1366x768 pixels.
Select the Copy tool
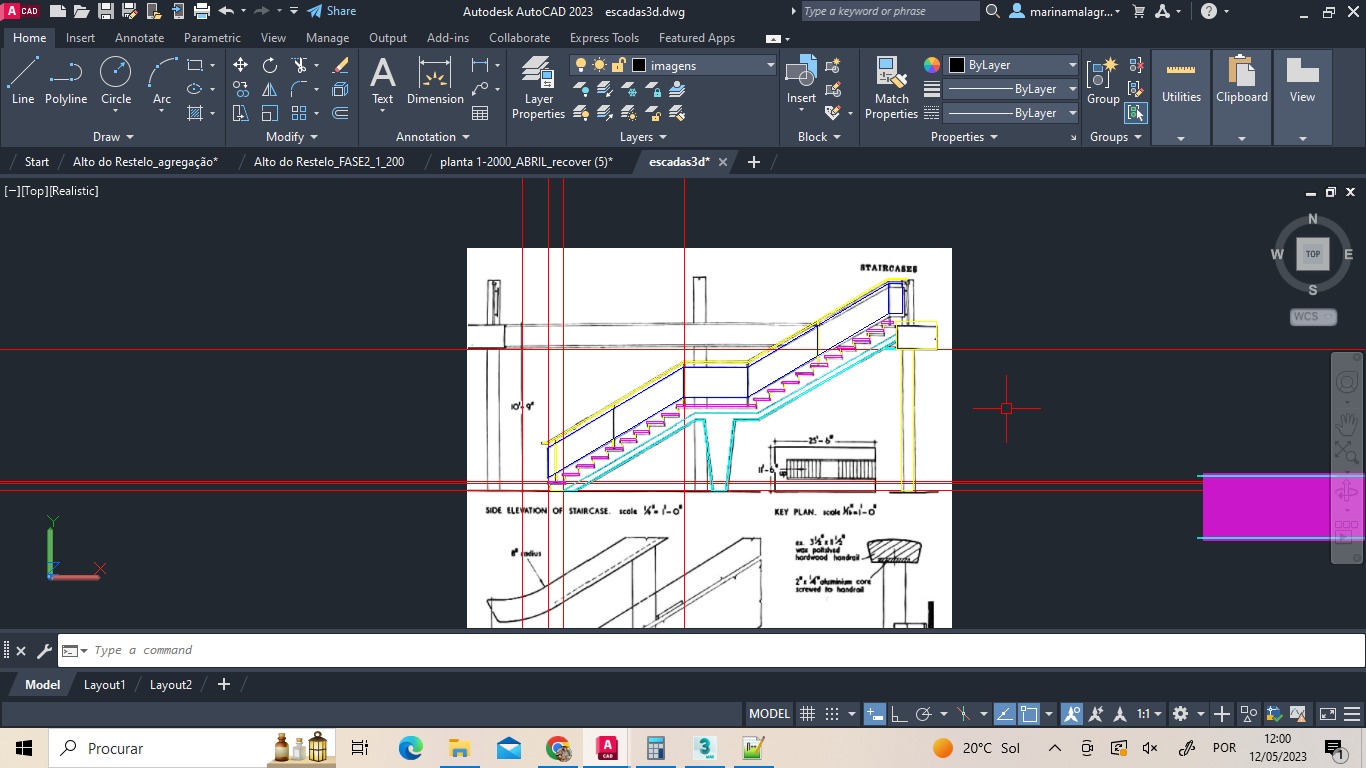pos(240,89)
